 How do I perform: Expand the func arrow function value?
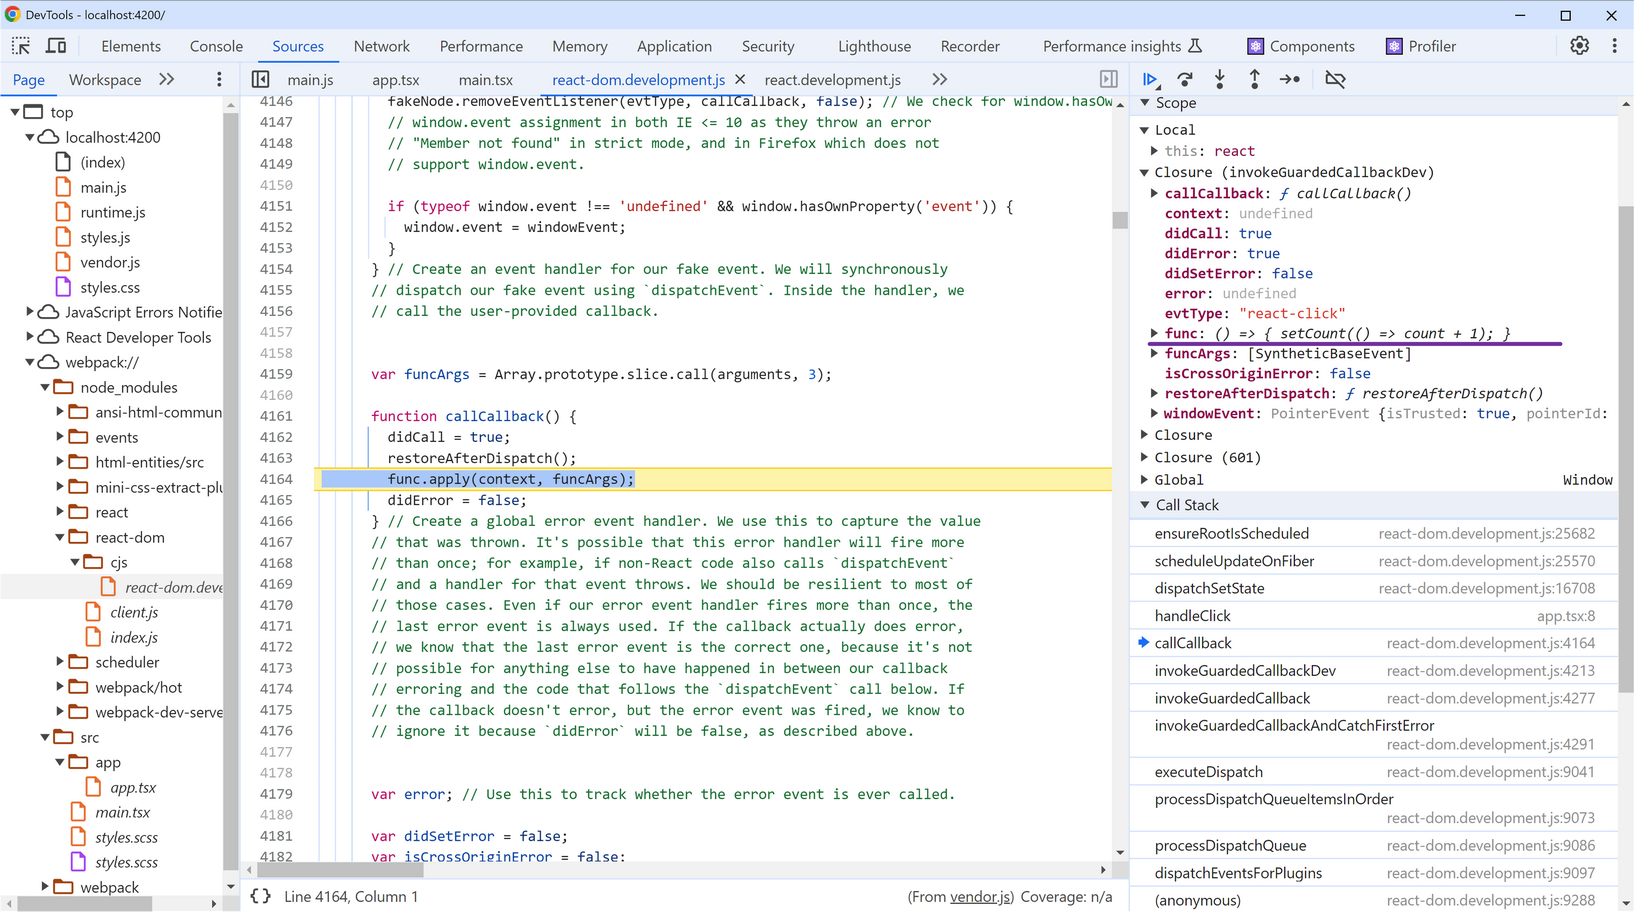(x=1155, y=333)
